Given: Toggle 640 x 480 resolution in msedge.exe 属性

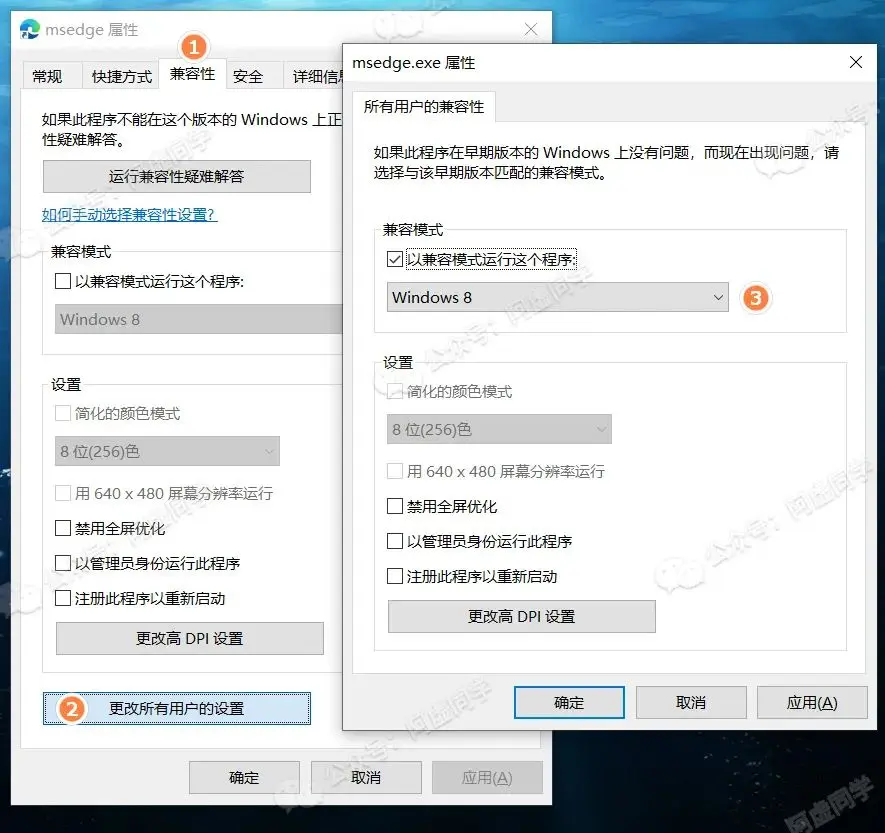Looking at the screenshot, I should [x=395, y=471].
